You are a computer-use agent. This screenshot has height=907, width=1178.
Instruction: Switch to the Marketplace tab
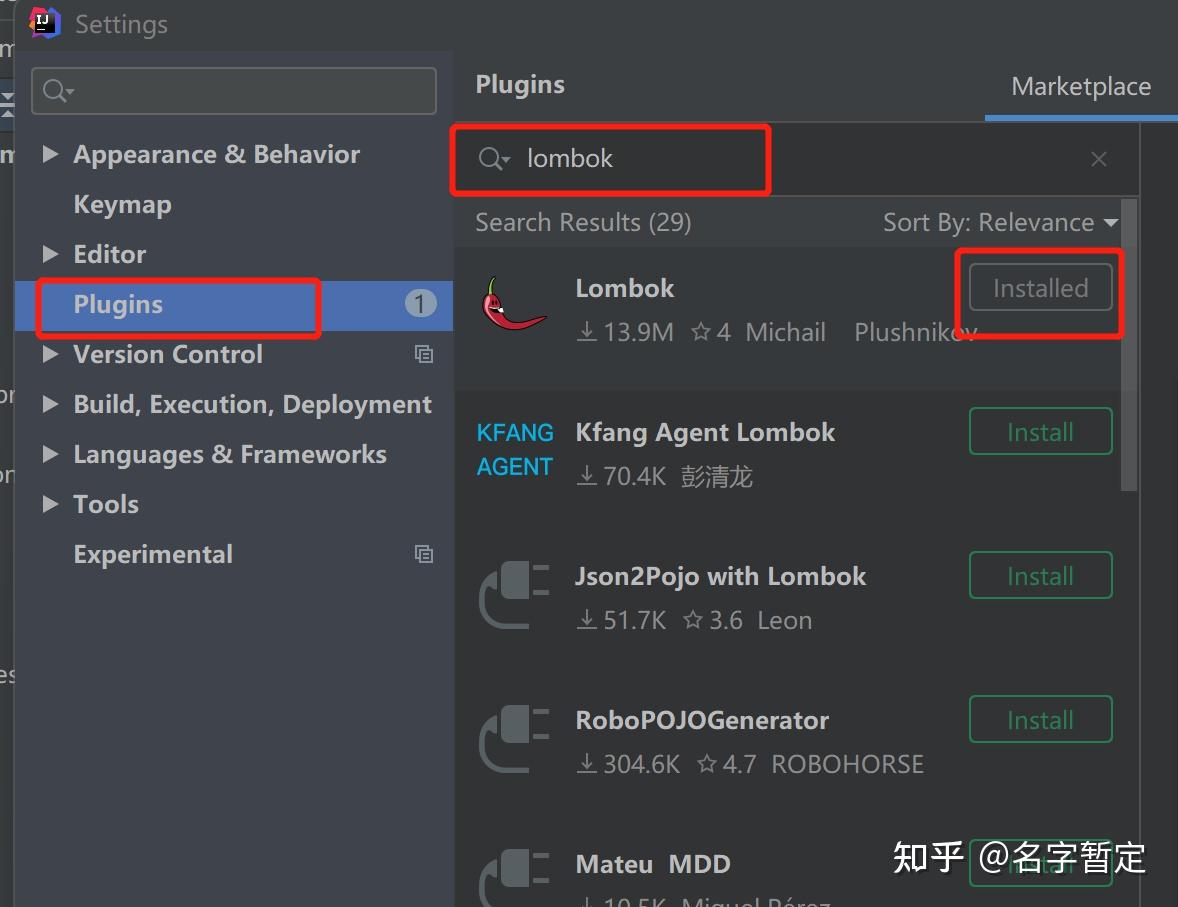click(1080, 86)
